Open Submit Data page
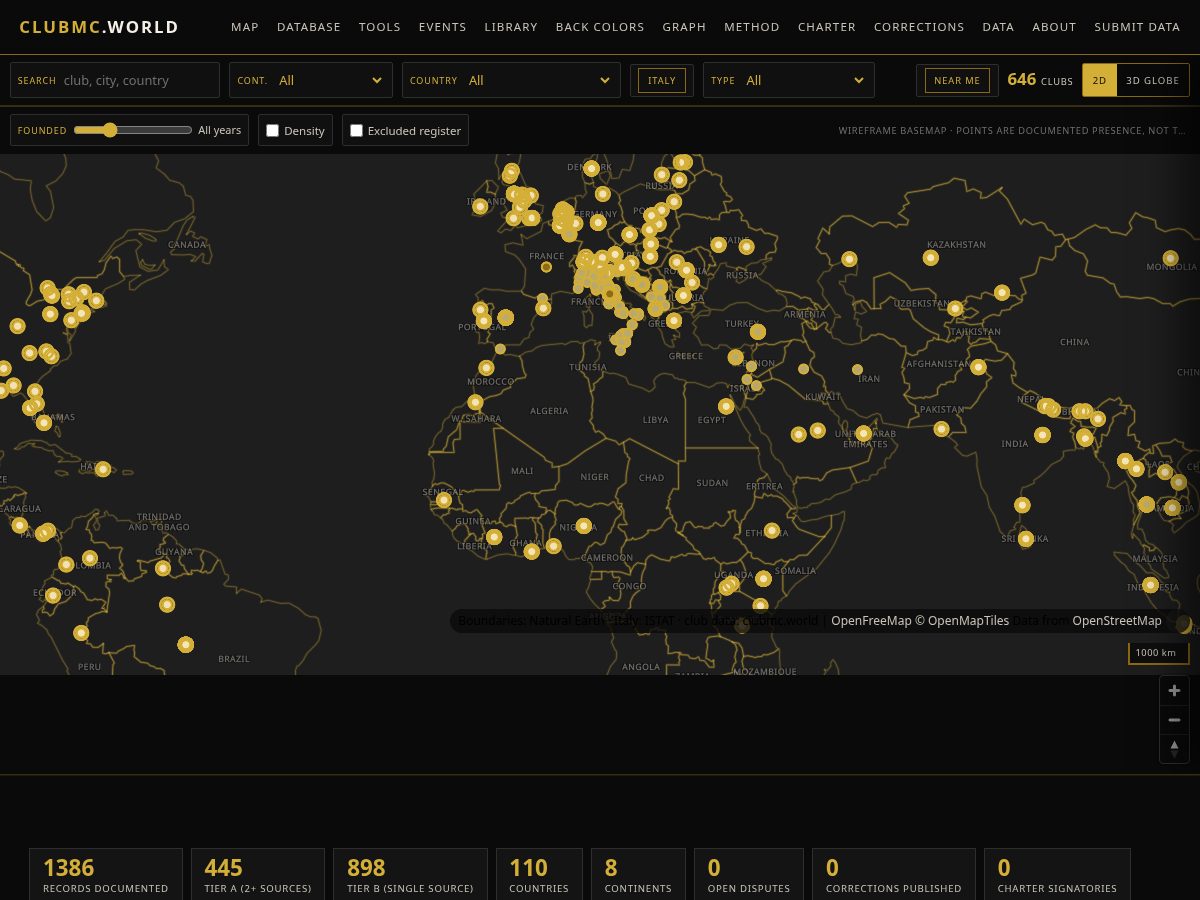This screenshot has width=1200, height=900. 1137,27
